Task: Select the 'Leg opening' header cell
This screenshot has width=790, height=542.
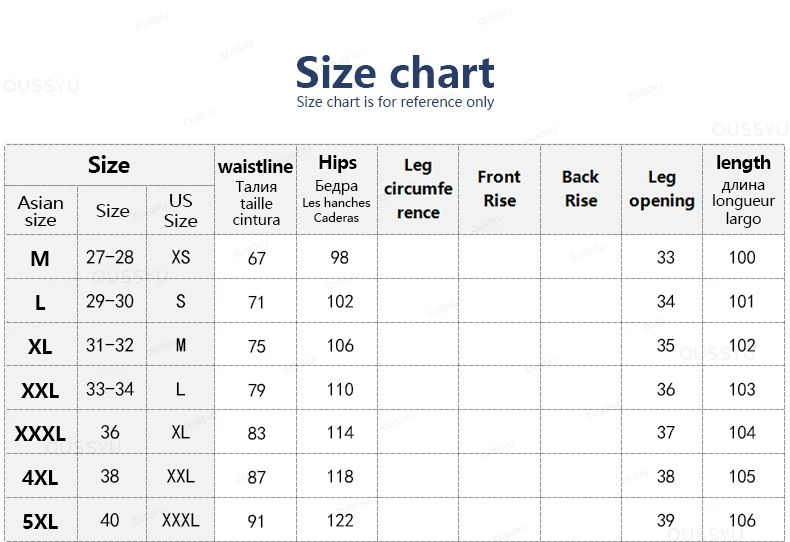Action: pos(662,190)
